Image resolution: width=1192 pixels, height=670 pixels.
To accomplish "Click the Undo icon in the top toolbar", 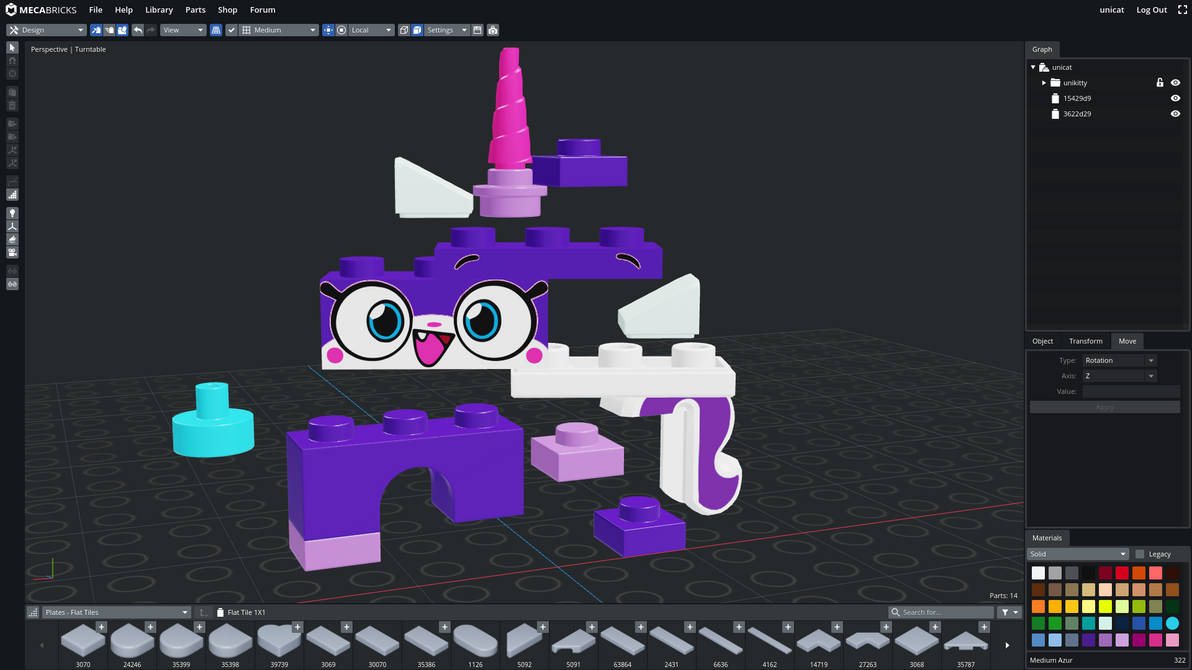I will pyautogui.click(x=138, y=30).
